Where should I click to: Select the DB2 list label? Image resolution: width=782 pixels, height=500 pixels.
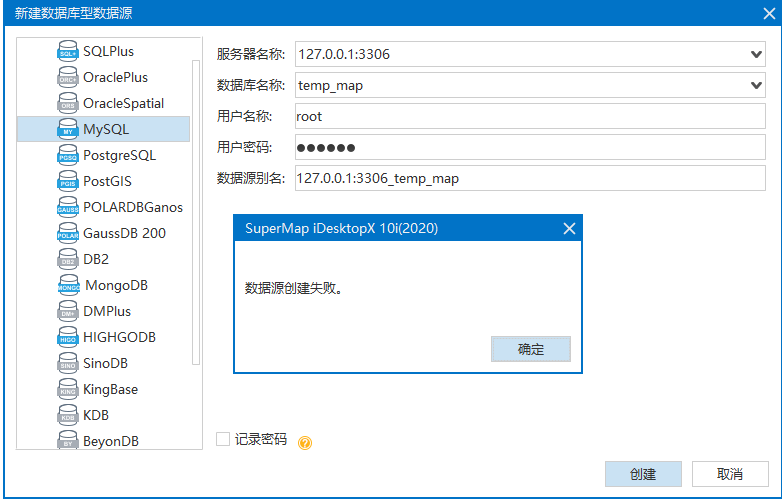pyautogui.click(x=96, y=259)
